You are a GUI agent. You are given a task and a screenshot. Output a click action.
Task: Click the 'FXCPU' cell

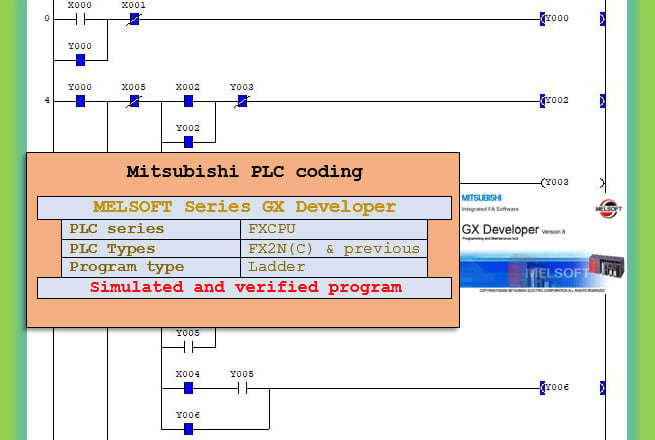[x=334, y=229]
